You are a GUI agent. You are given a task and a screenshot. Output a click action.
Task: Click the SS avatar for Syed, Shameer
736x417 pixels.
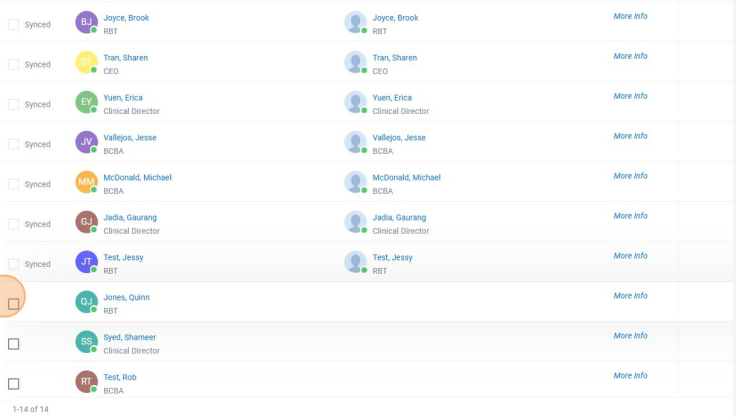point(87,343)
